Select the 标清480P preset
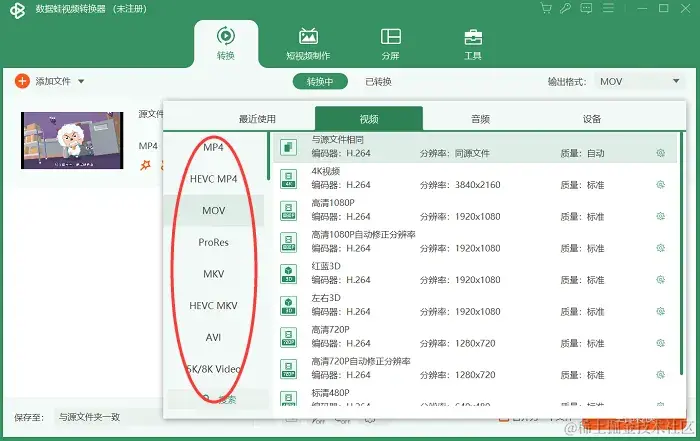This screenshot has width=700, height=441. pos(475,396)
